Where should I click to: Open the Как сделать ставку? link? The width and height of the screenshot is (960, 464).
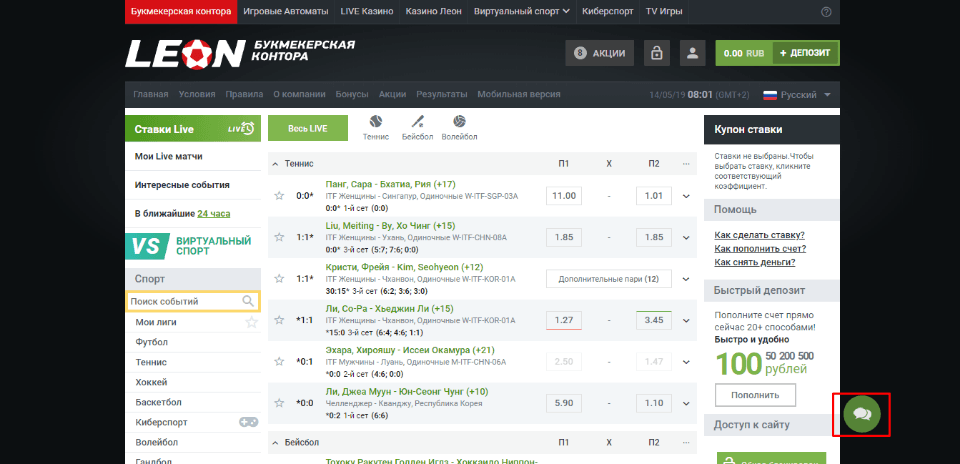click(x=759, y=235)
